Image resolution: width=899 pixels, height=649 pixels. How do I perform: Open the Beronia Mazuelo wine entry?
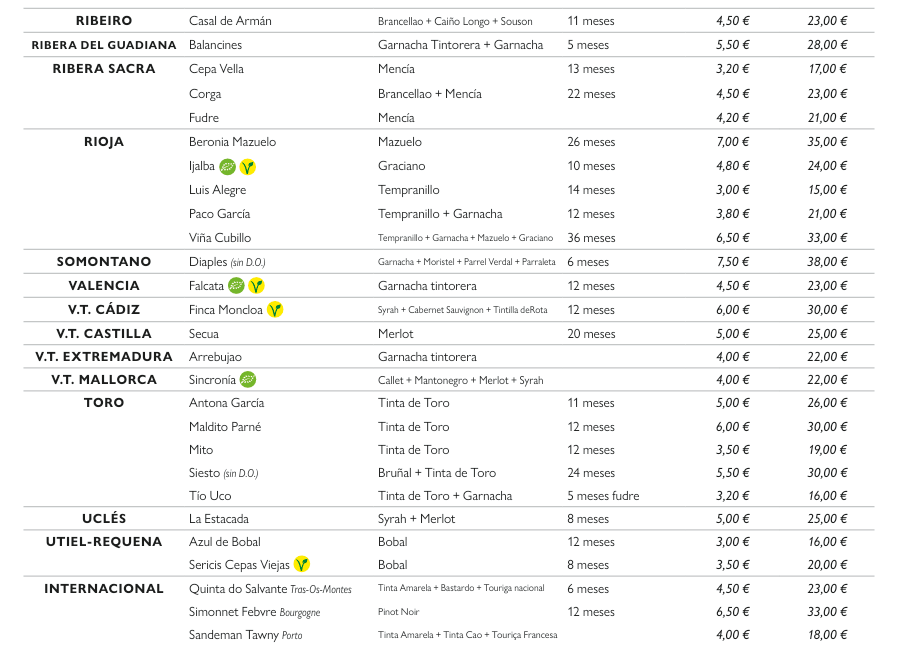232,142
